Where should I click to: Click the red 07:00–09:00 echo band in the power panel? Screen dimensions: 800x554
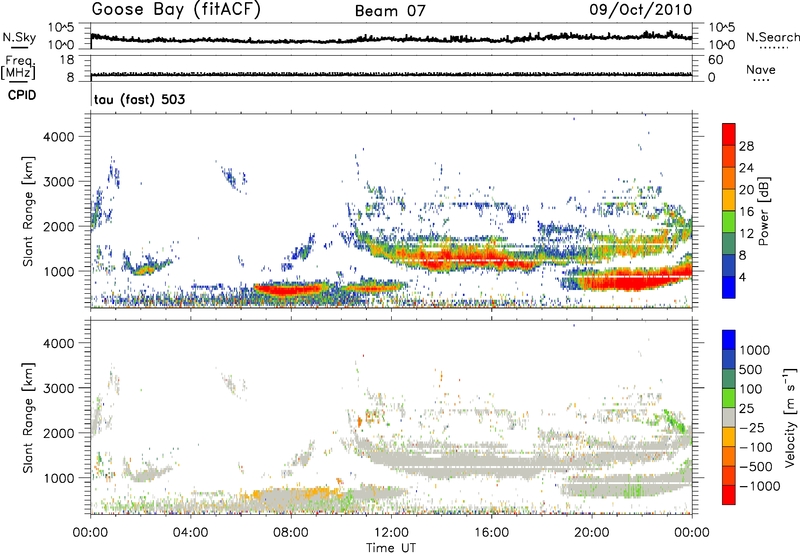pyautogui.click(x=291, y=289)
